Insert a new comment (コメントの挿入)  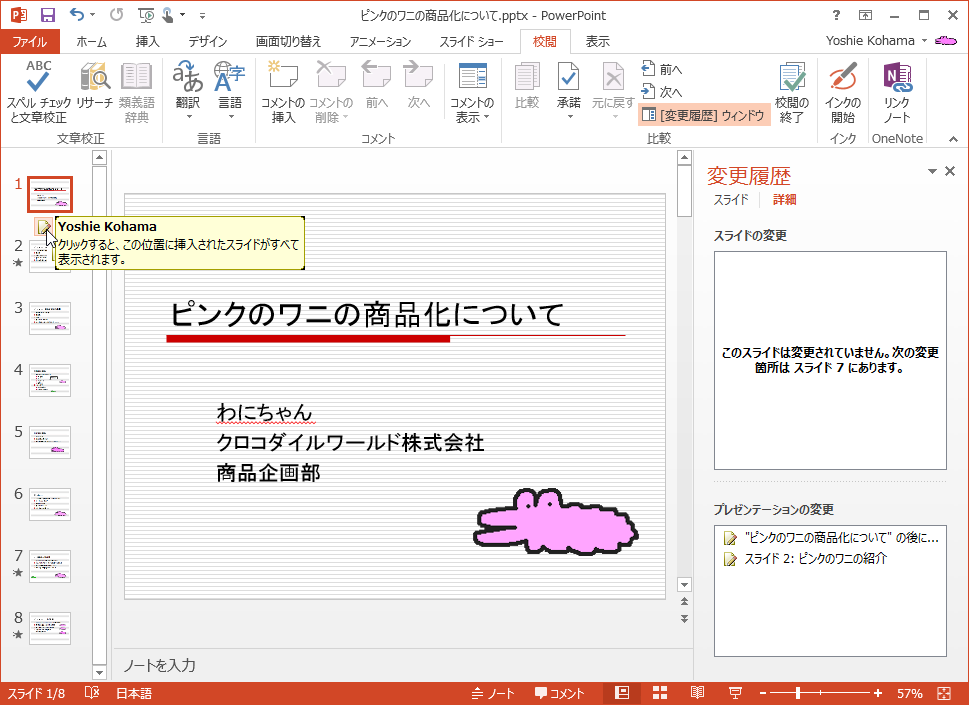282,78
